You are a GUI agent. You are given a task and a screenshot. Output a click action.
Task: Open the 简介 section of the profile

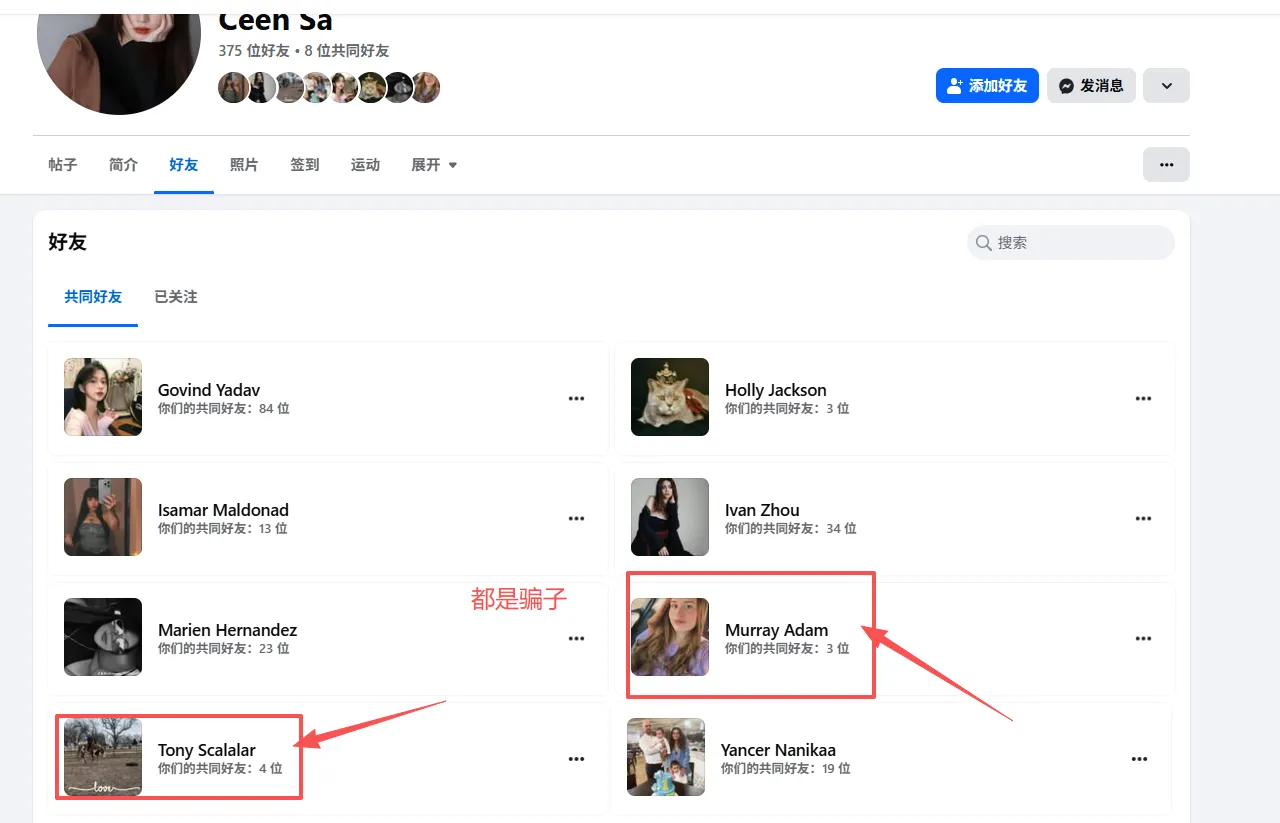click(123, 164)
